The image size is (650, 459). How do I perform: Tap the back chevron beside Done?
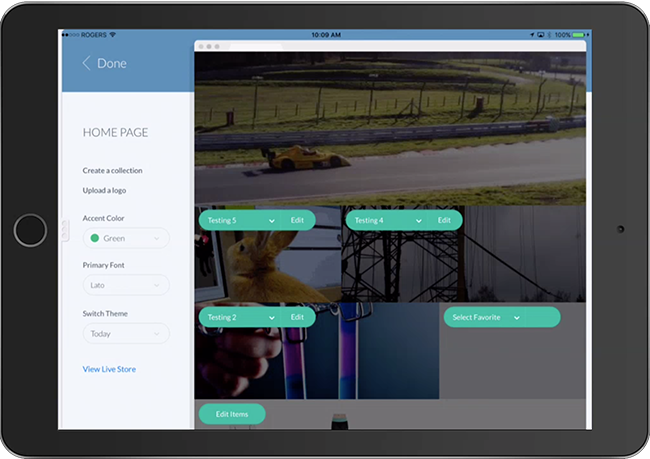(86, 63)
